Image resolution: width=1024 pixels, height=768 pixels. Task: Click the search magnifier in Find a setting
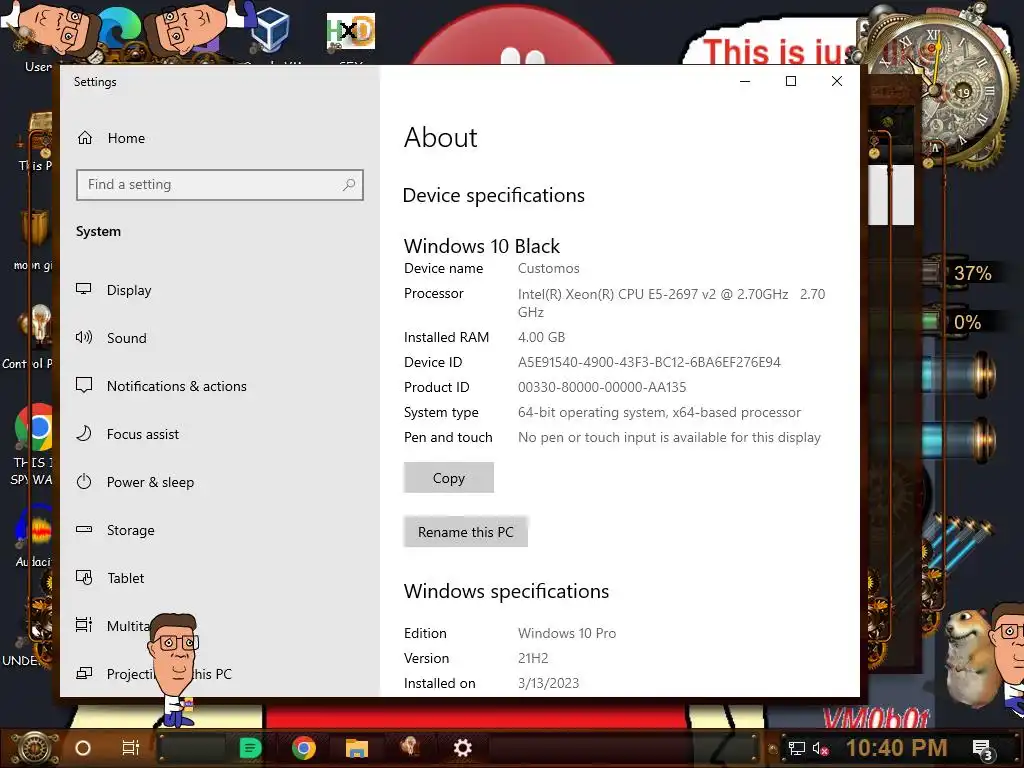349,185
